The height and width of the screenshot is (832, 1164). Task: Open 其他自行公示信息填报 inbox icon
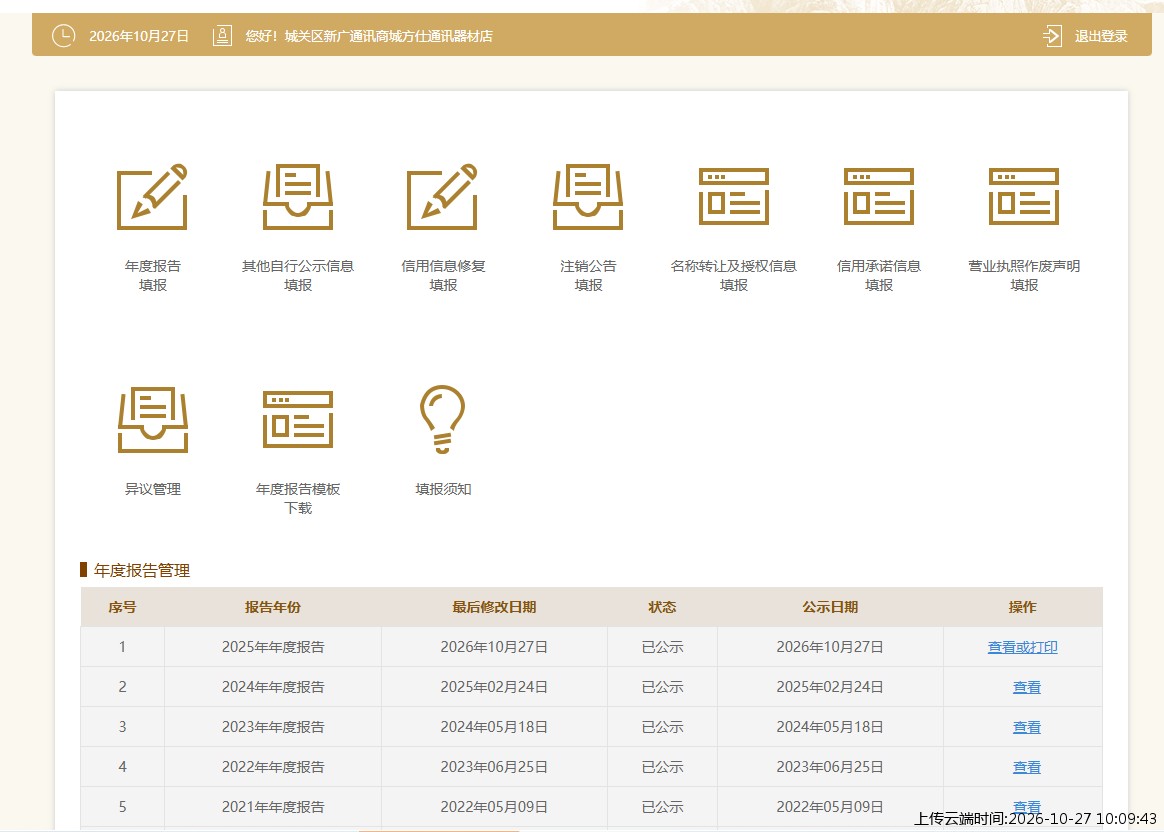tap(298, 197)
